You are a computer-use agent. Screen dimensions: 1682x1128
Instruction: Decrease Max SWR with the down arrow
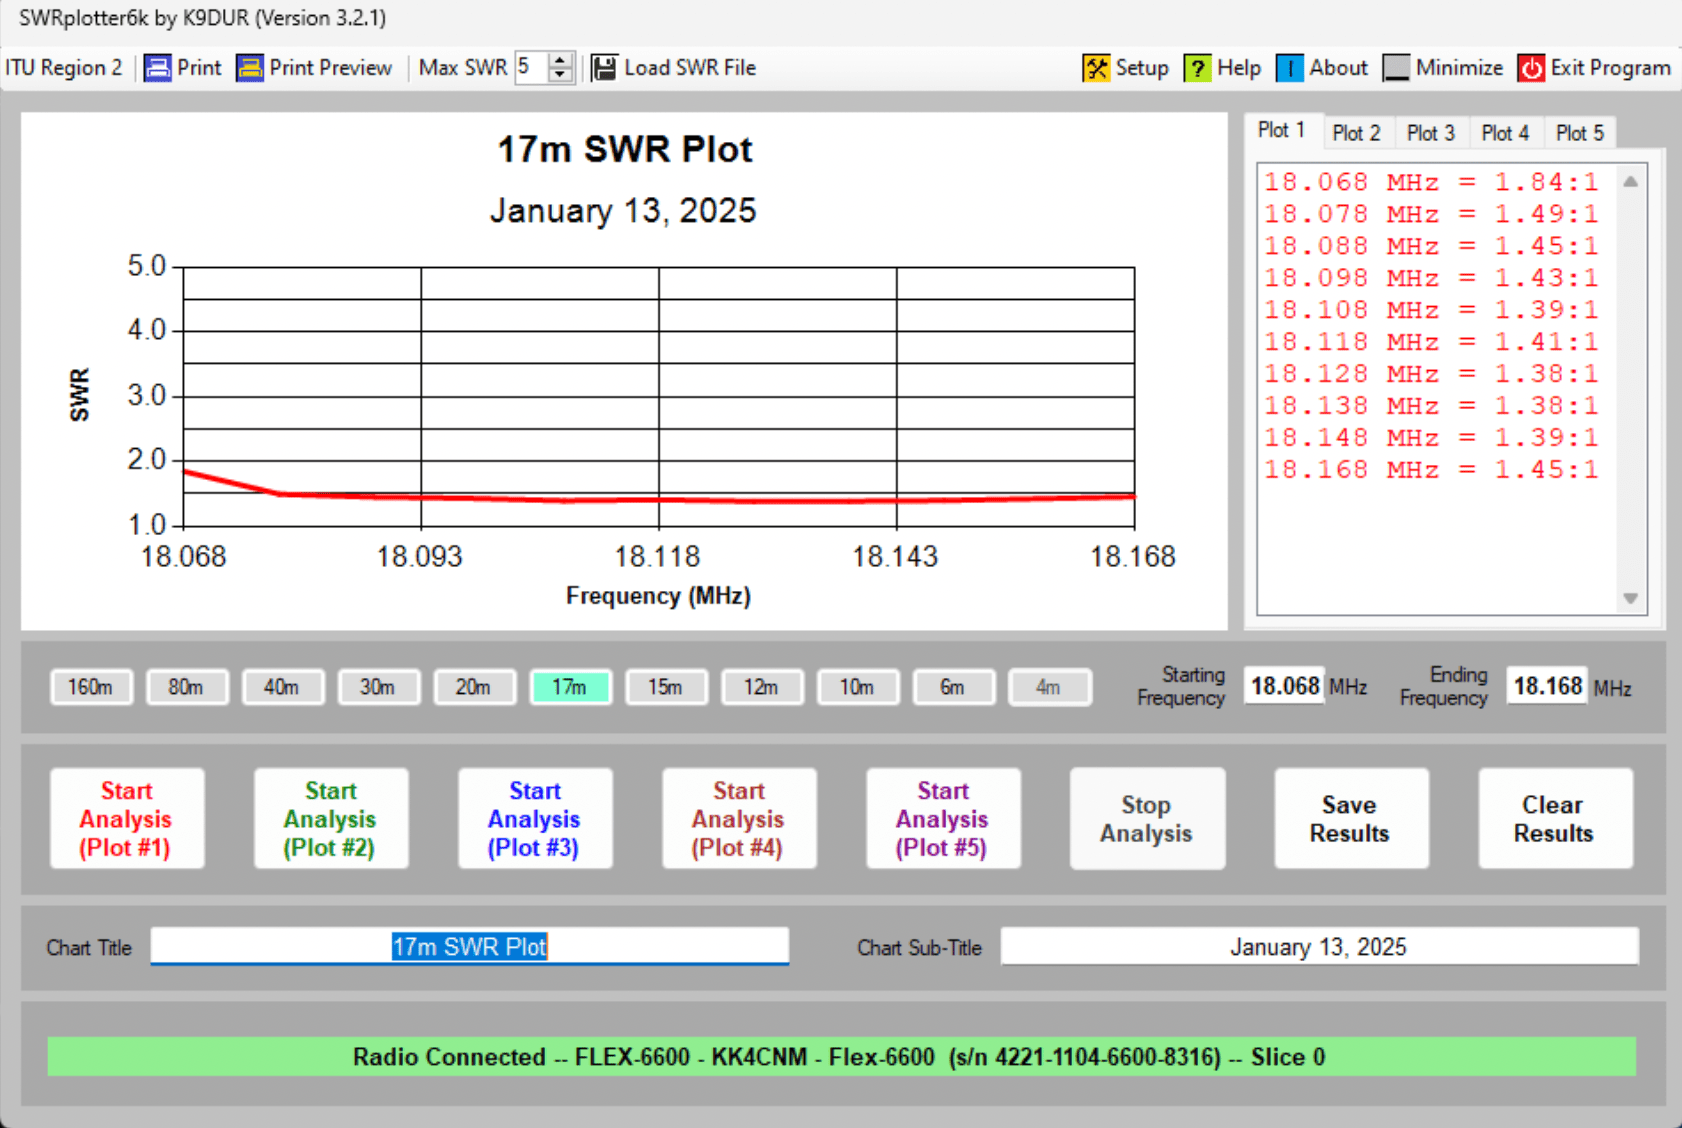coord(561,75)
